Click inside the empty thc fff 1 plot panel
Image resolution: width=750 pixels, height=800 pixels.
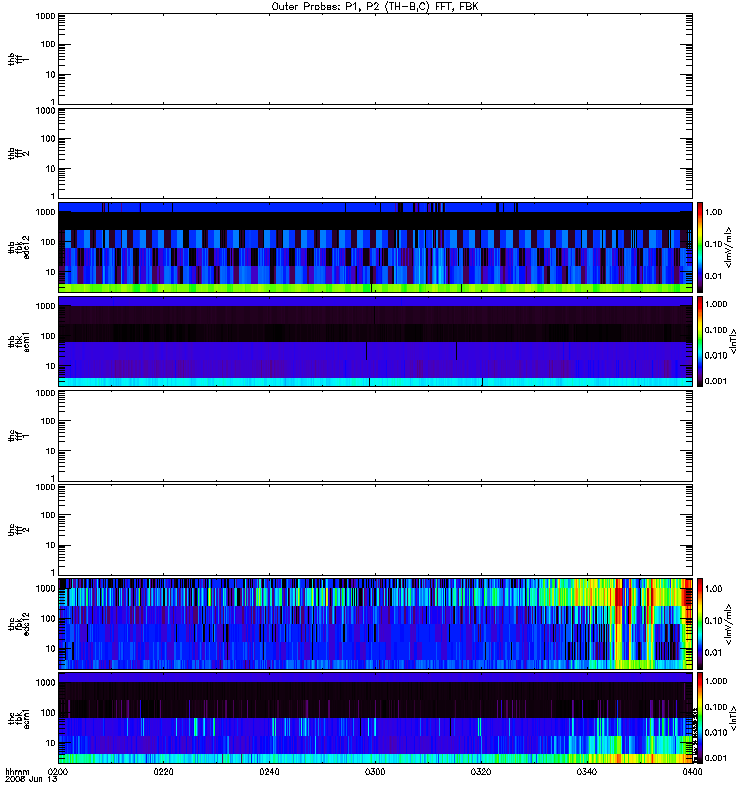coord(375,436)
